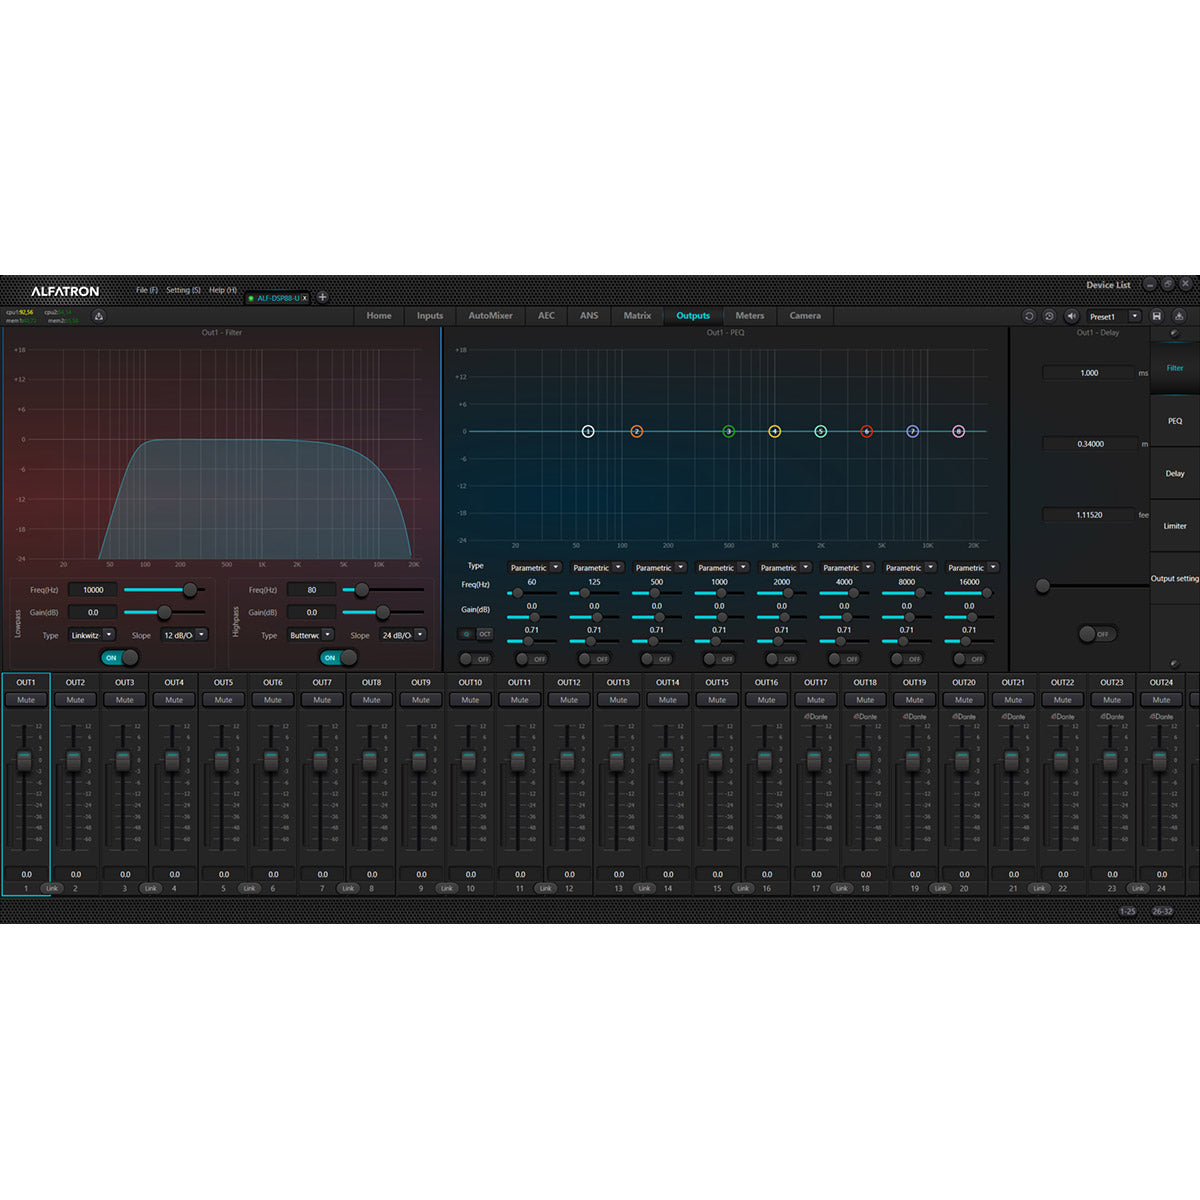Click the download icon next to the CPU stats
This screenshot has height=1200, width=1200.
pyautogui.click(x=98, y=315)
